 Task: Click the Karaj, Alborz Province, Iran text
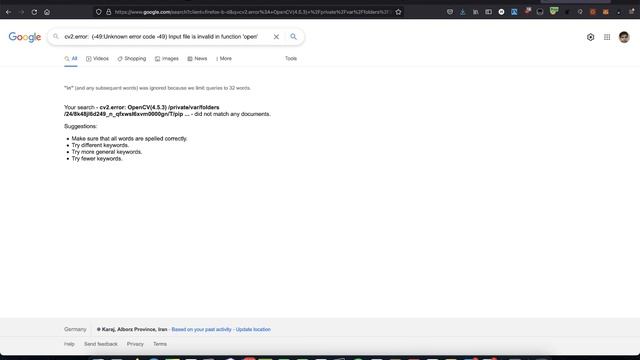tap(134, 329)
